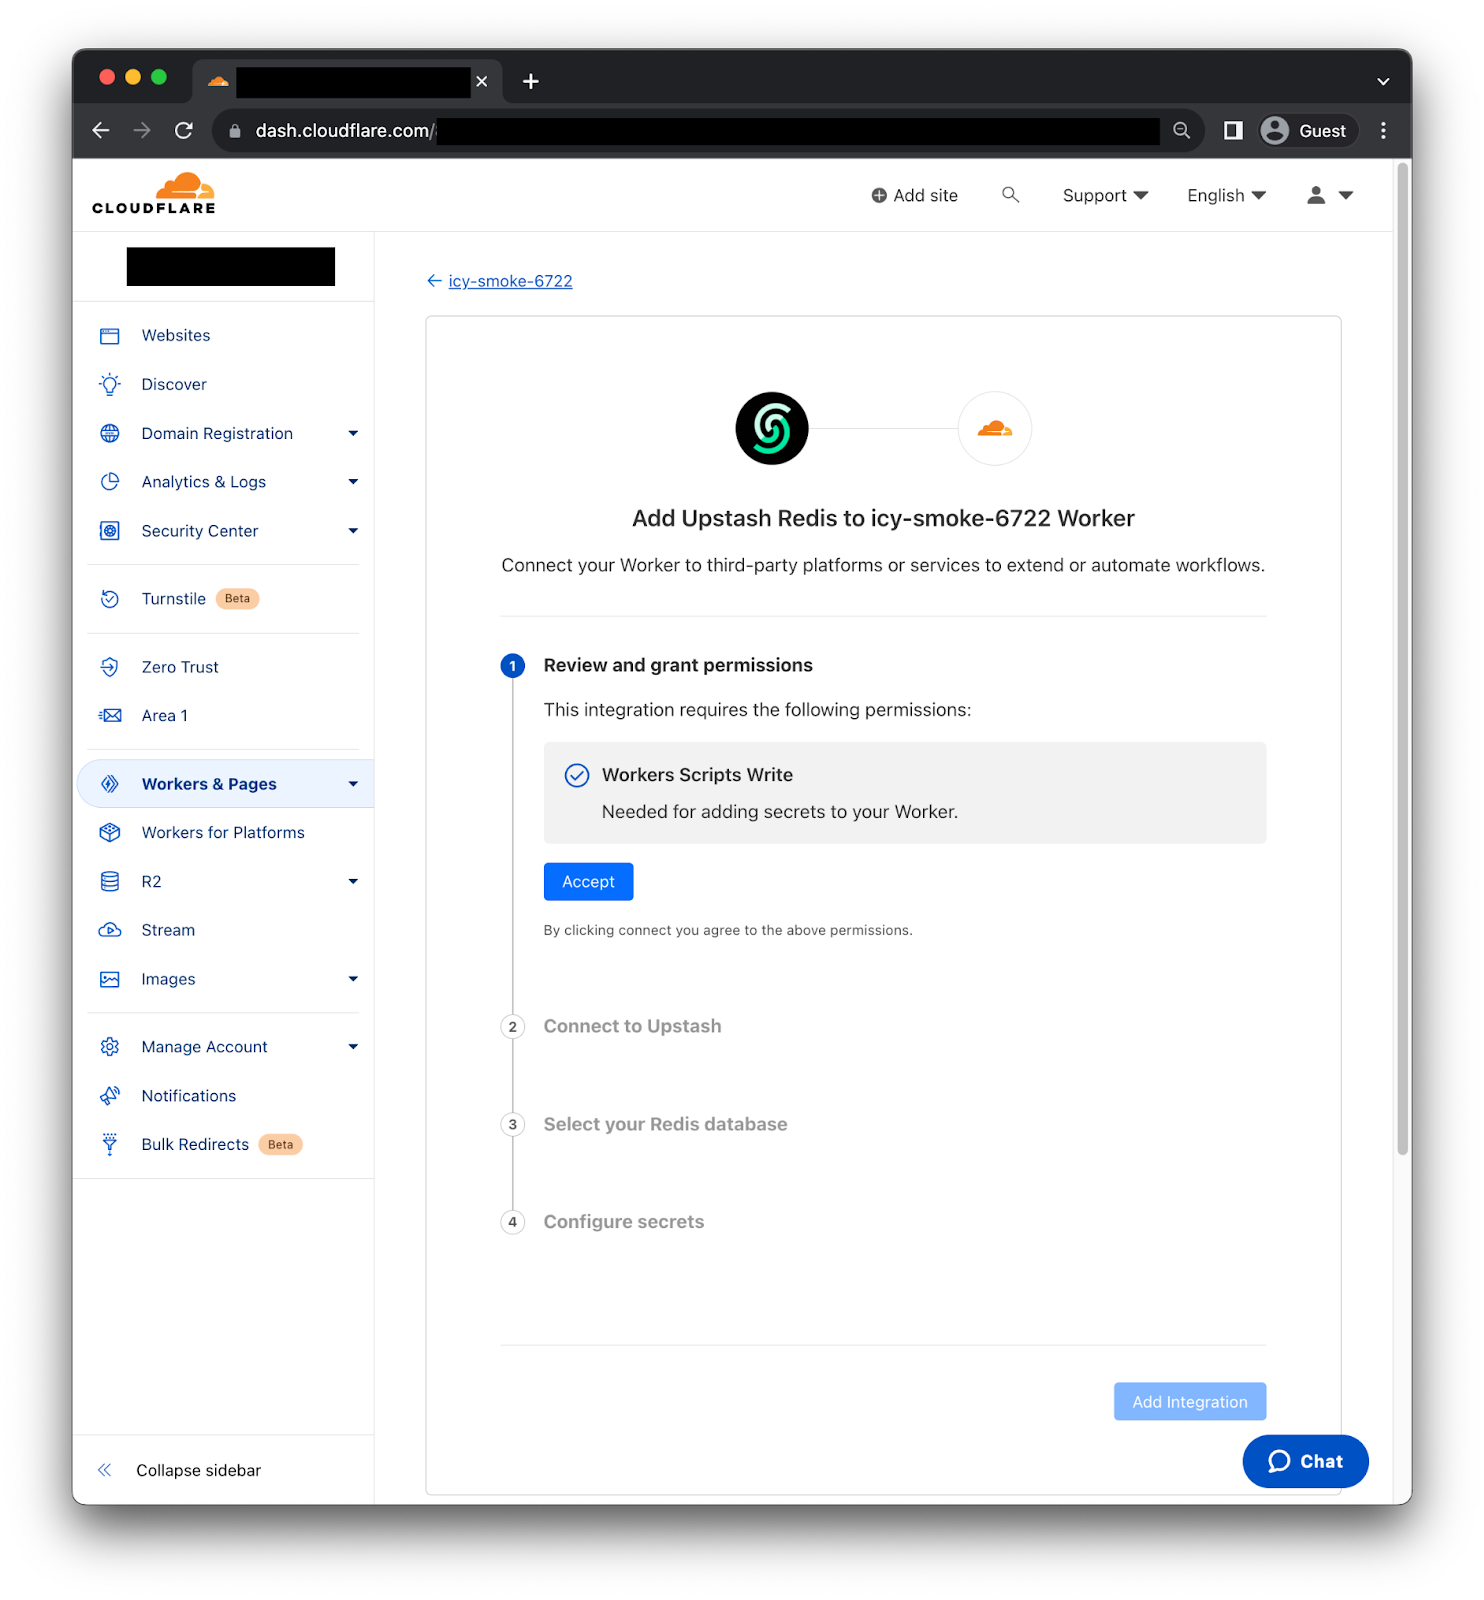Image resolution: width=1484 pixels, height=1600 pixels.
Task: Click the Cloudflare logo in header
Action: [x=154, y=194]
